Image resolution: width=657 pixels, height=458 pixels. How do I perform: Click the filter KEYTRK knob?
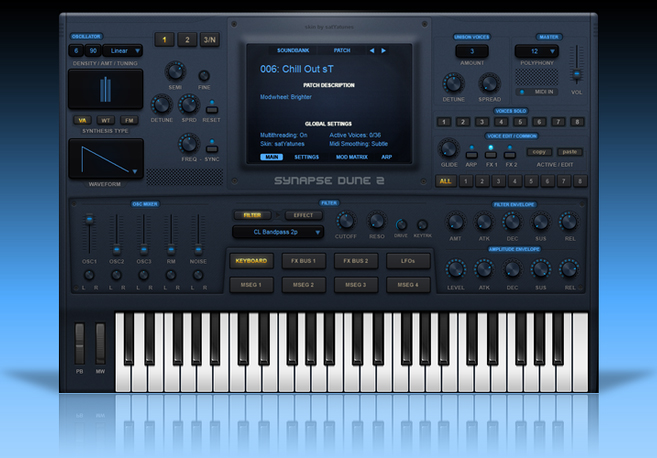pyautogui.click(x=422, y=225)
